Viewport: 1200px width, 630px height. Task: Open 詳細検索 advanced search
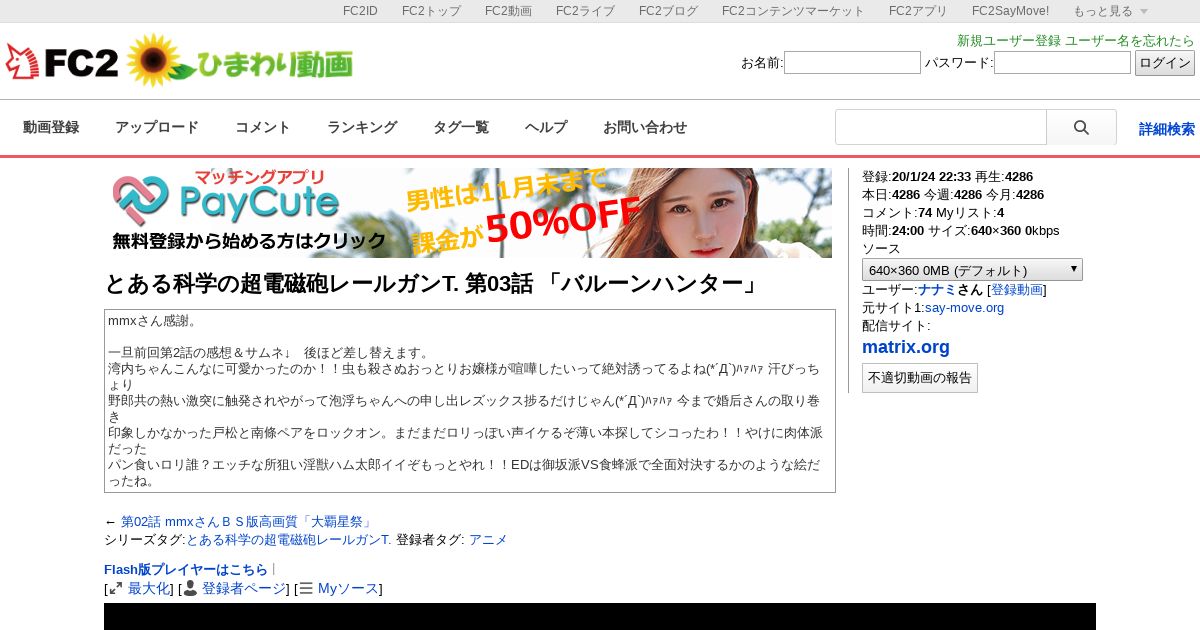coord(1167,129)
